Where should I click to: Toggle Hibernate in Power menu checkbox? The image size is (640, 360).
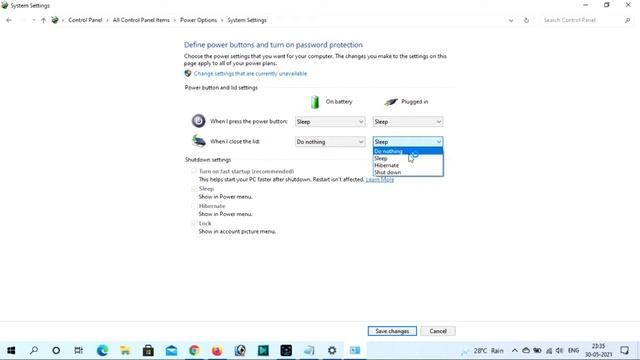click(x=194, y=206)
